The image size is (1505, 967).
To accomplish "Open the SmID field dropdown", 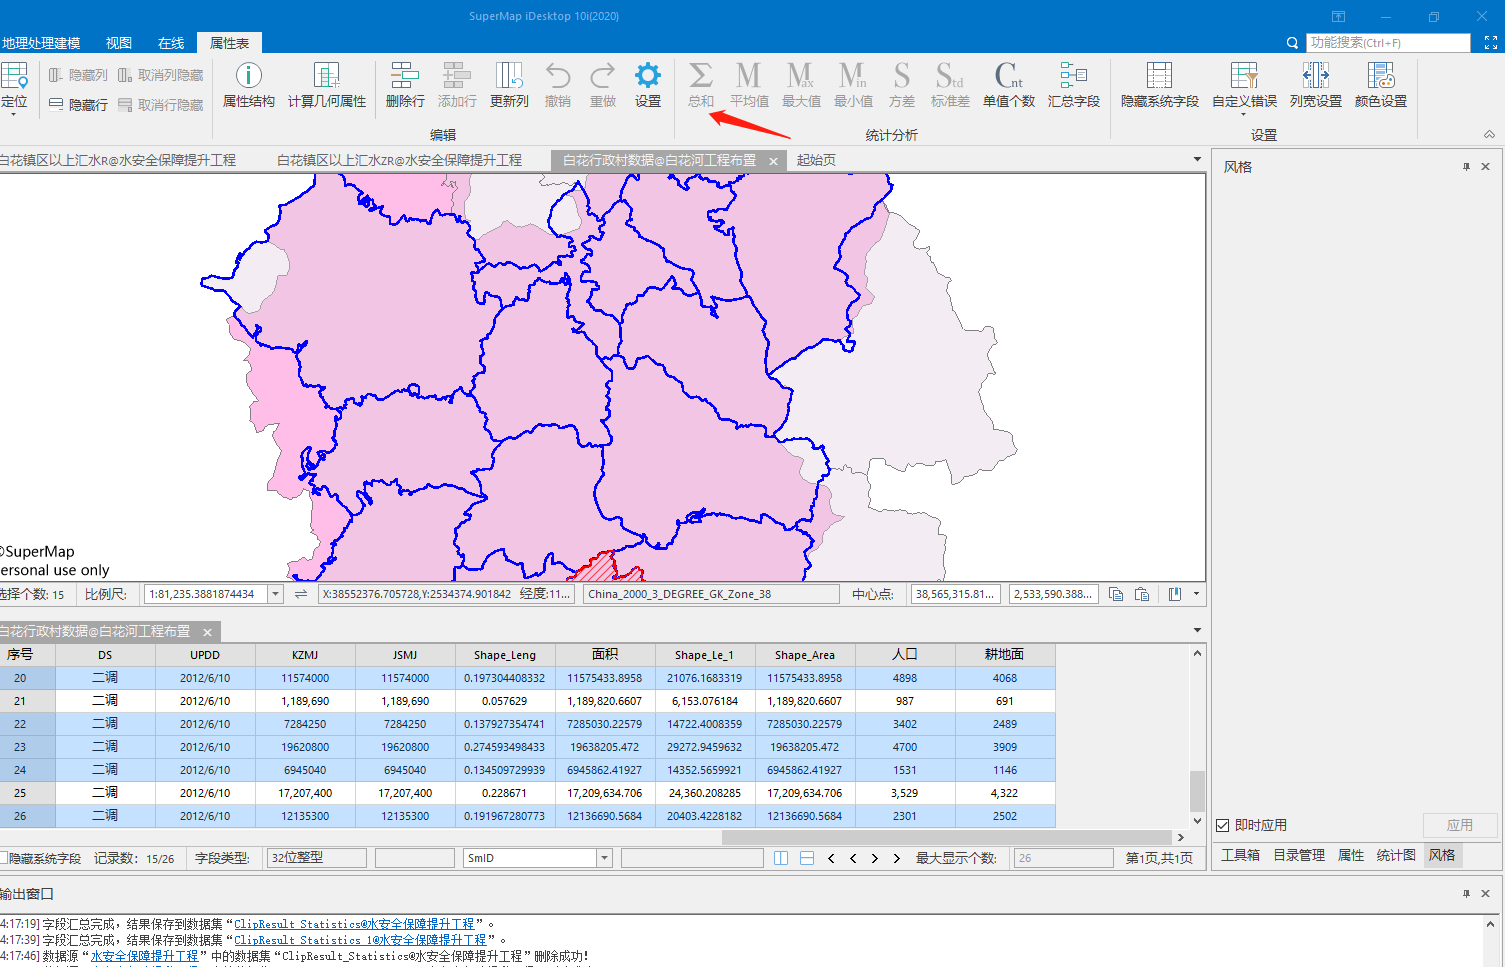I will pyautogui.click(x=604, y=858).
